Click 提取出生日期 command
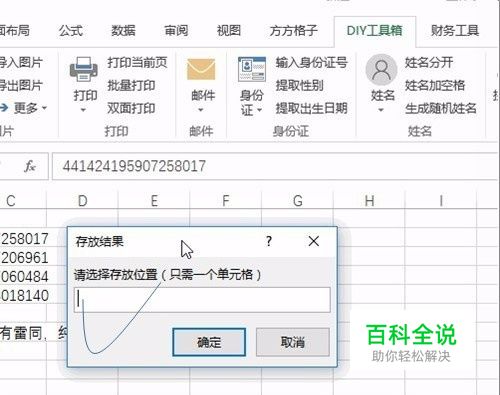This screenshot has width=500, height=395. pyautogui.click(x=312, y=108)
